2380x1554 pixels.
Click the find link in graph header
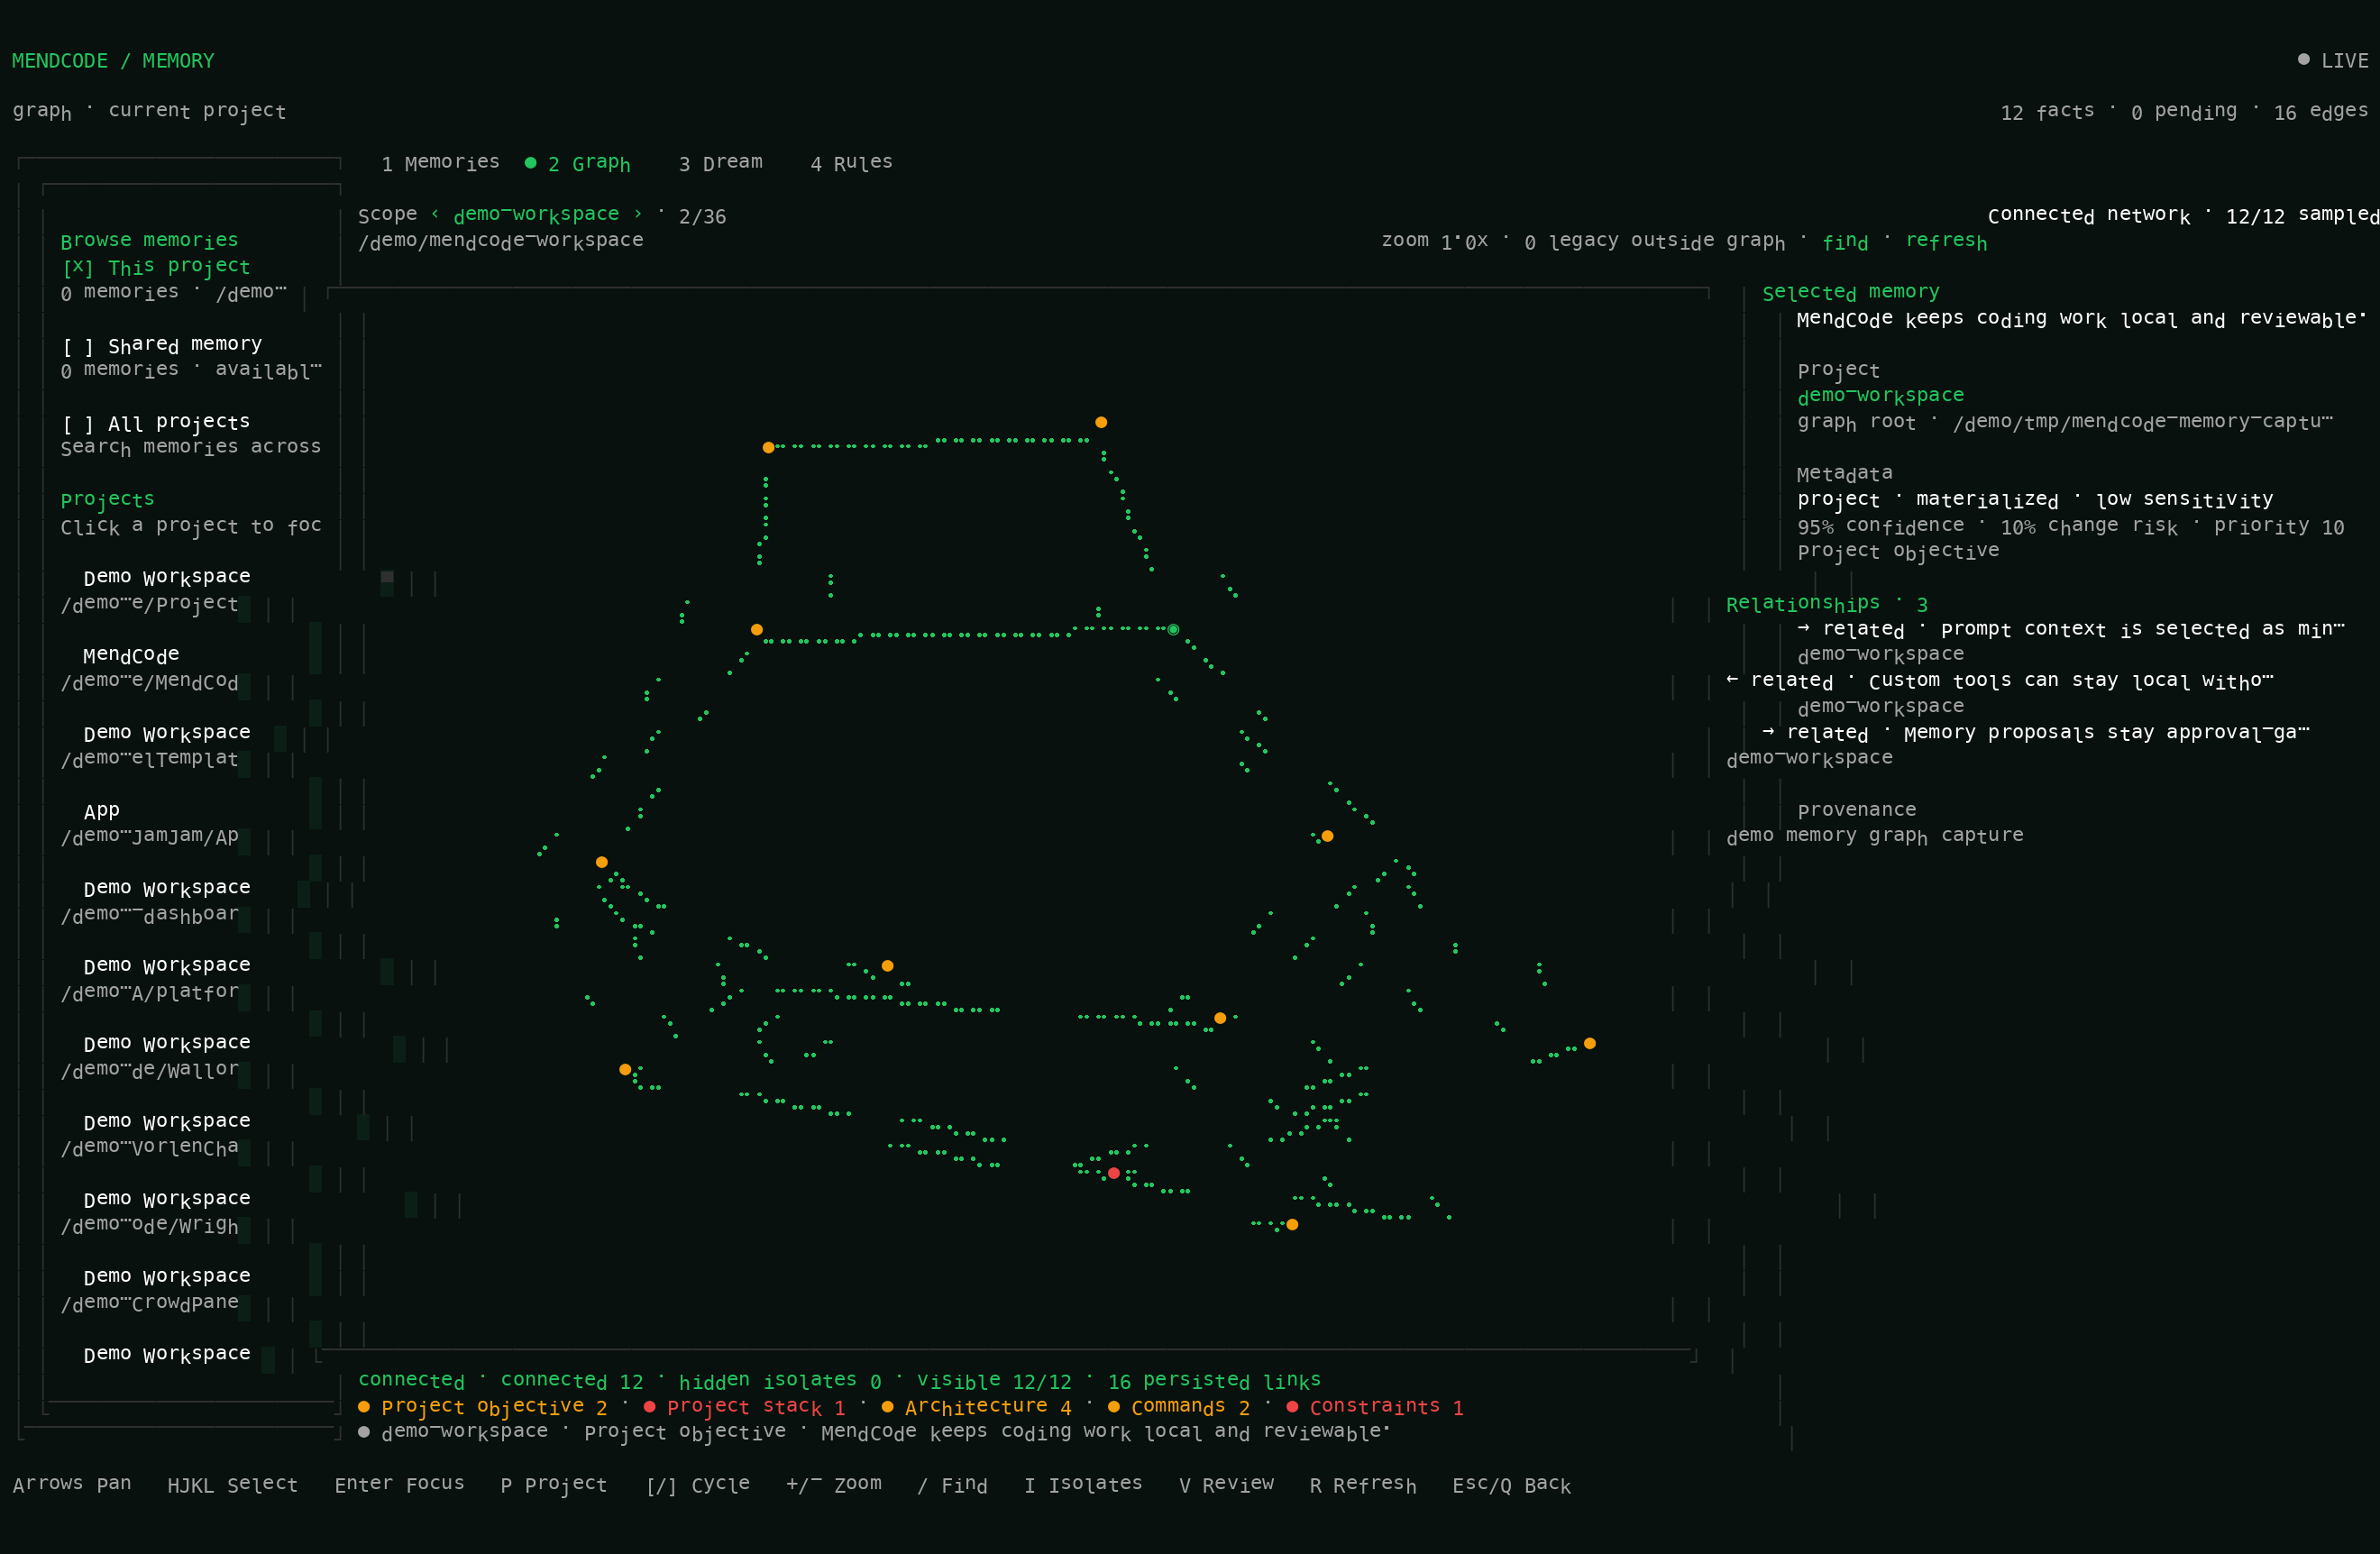click(1845, 242)
